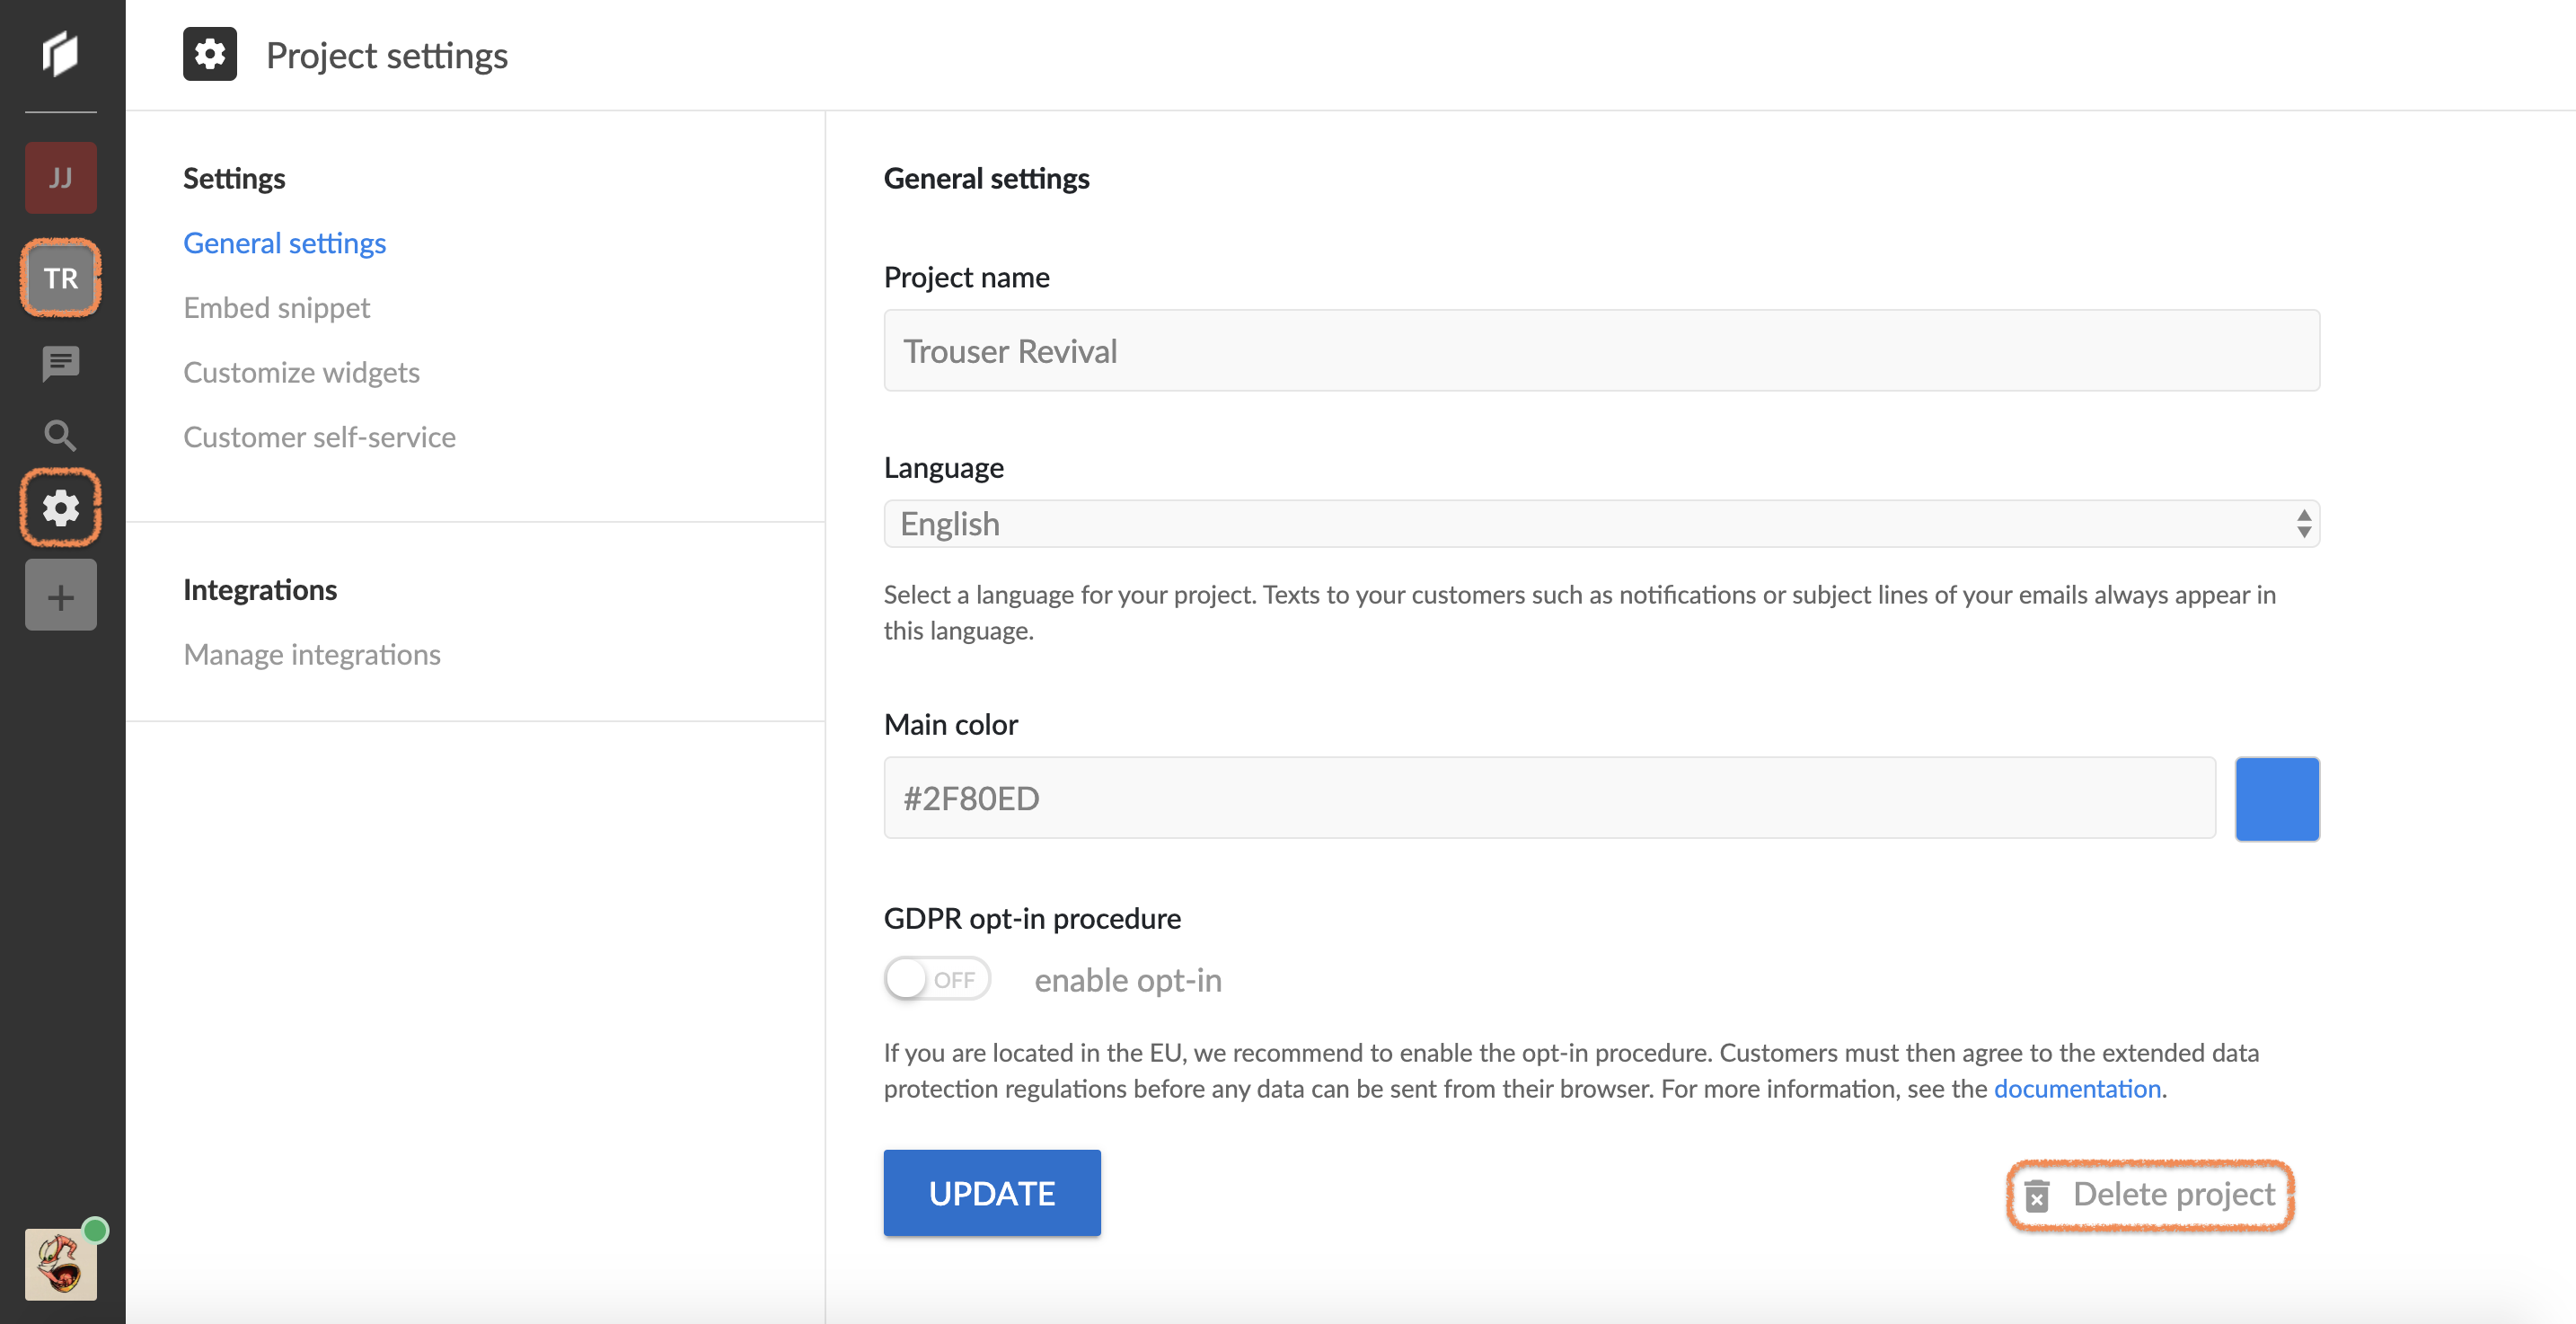
Task: Open Customize widgets settings
Action: tap(301, 372)
